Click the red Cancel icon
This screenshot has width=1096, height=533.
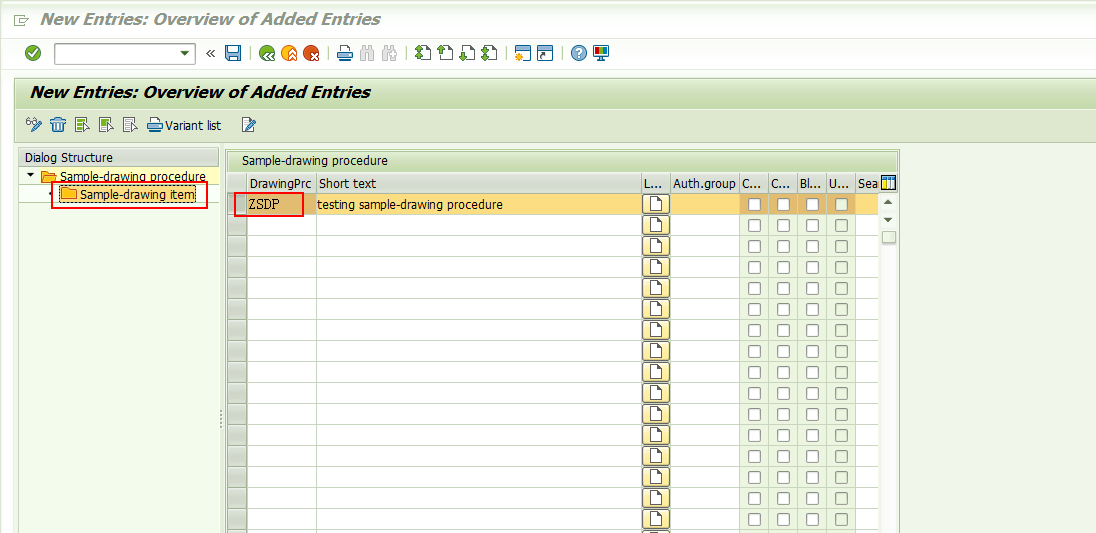311,53
